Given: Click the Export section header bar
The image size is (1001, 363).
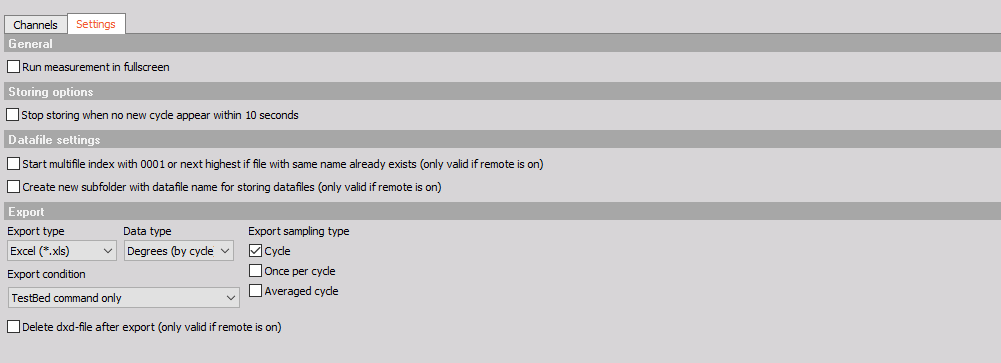Looking at the screenshot, I should pyautogui.click(x=500, y=211).
